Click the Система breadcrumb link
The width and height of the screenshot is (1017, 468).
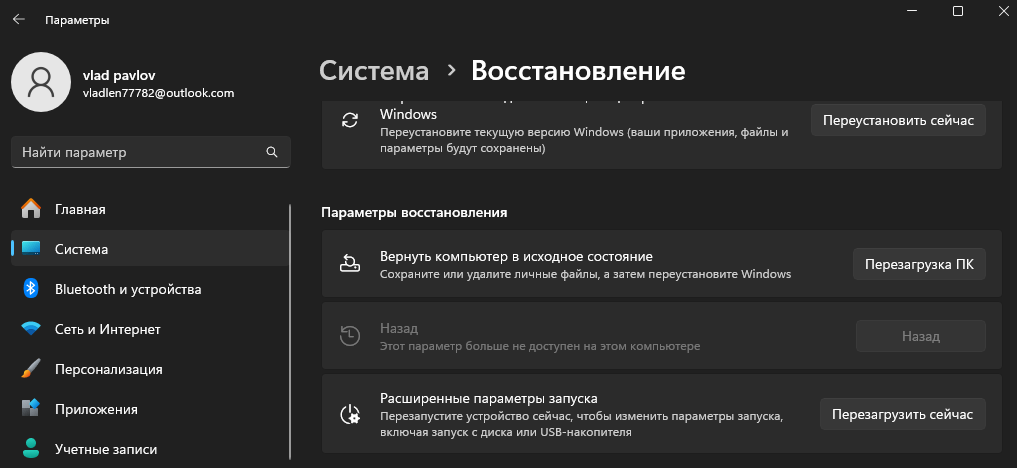pyautogui.click(x=374, y=71)
